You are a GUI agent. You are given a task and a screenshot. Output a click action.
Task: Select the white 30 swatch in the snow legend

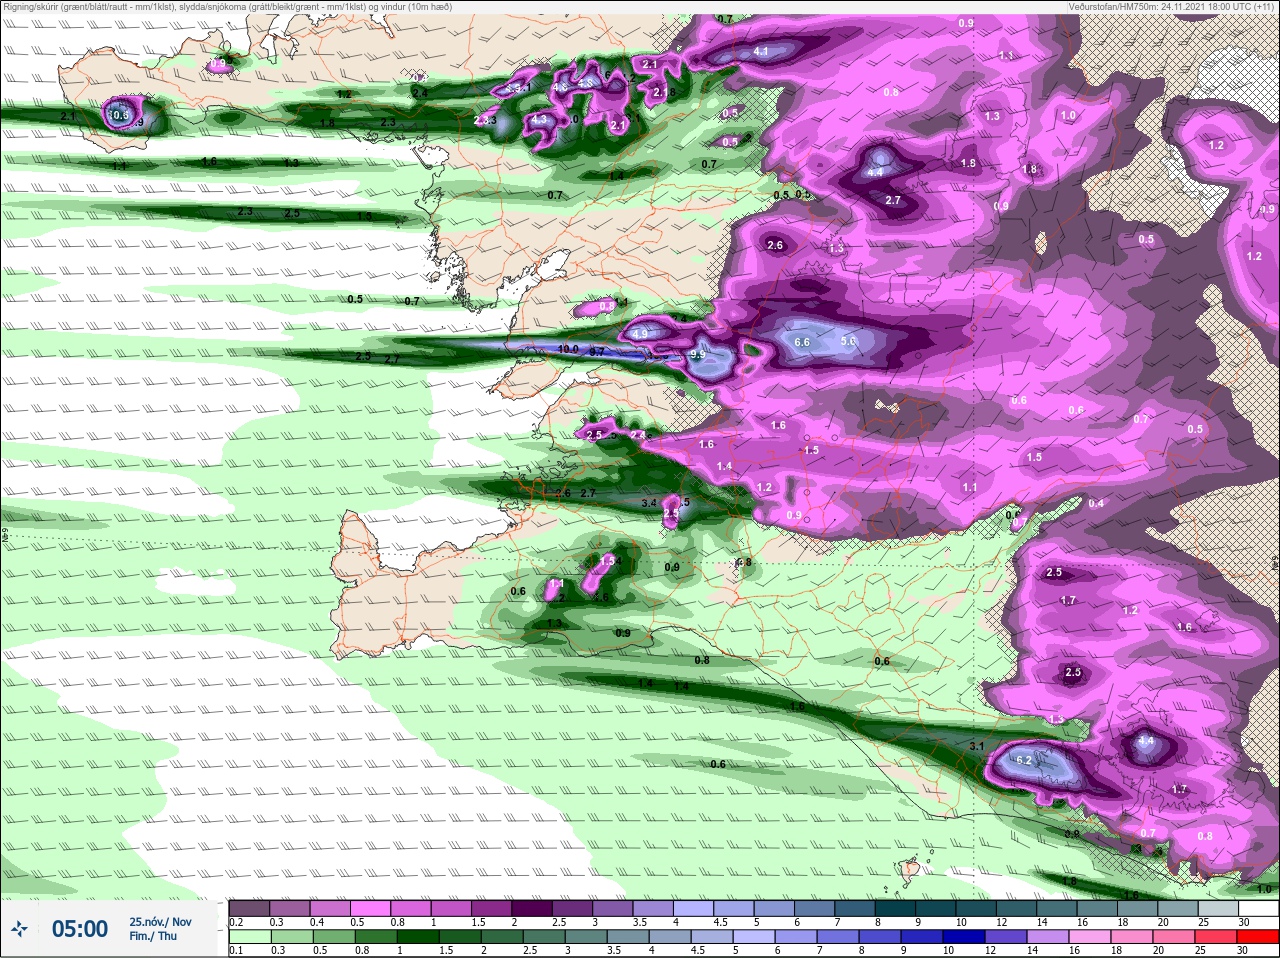1259,908
